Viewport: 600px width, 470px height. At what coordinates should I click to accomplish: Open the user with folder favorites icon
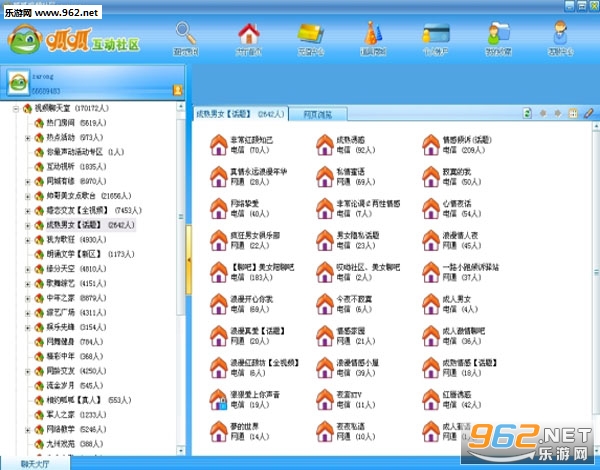coord(498,34)
